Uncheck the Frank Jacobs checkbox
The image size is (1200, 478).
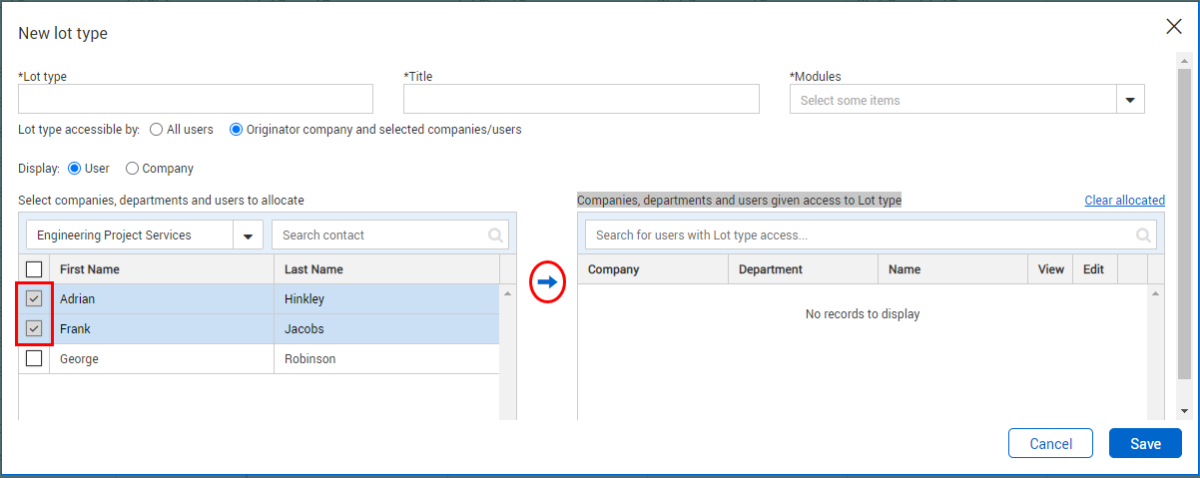(x=34, y=328)
